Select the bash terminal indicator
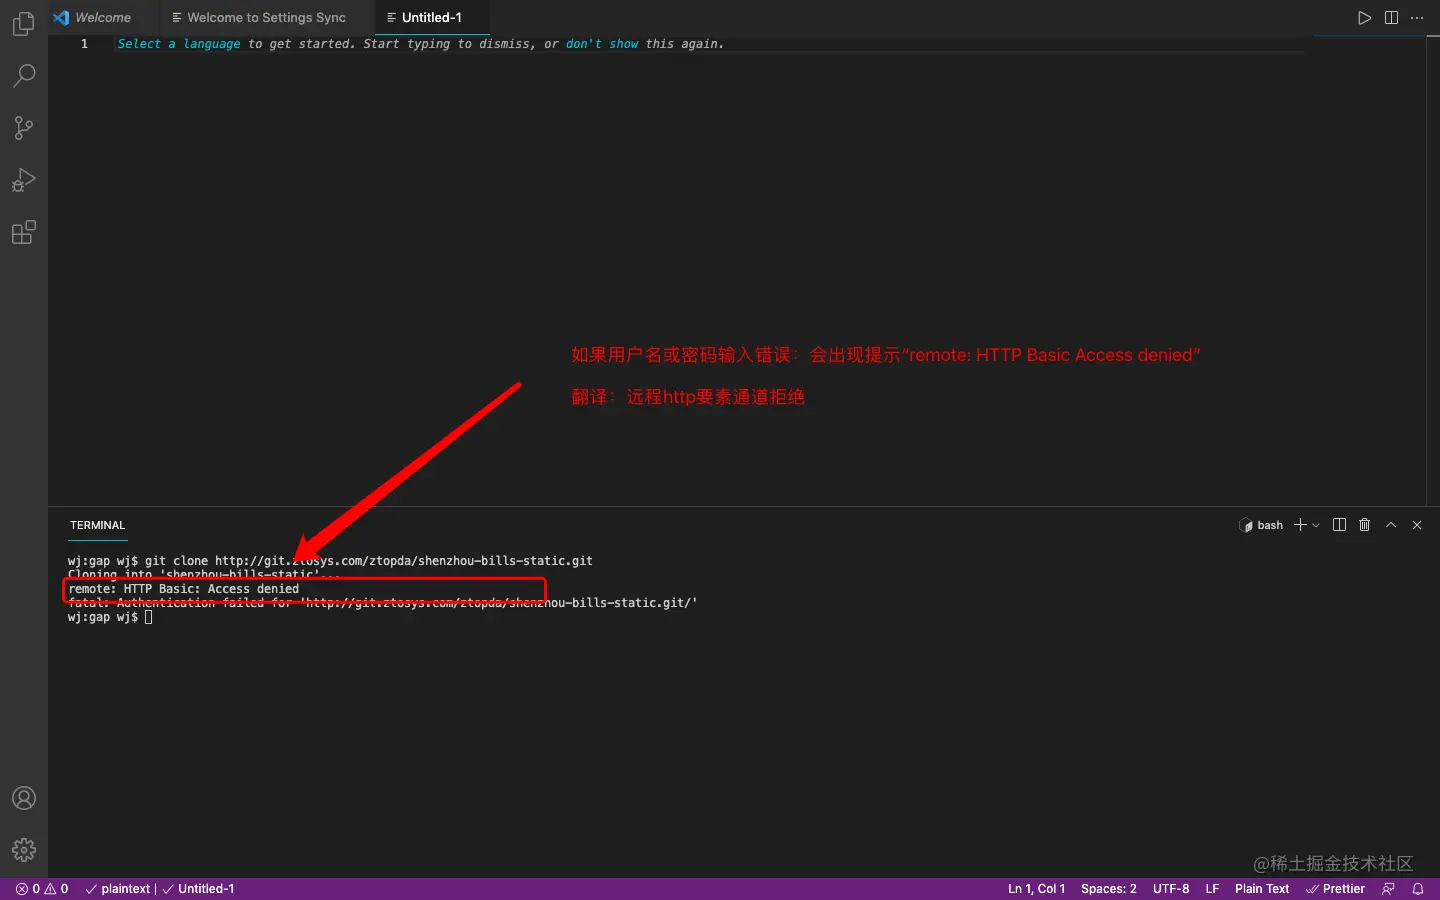 pyautogui.click(x=1261, y=525)
